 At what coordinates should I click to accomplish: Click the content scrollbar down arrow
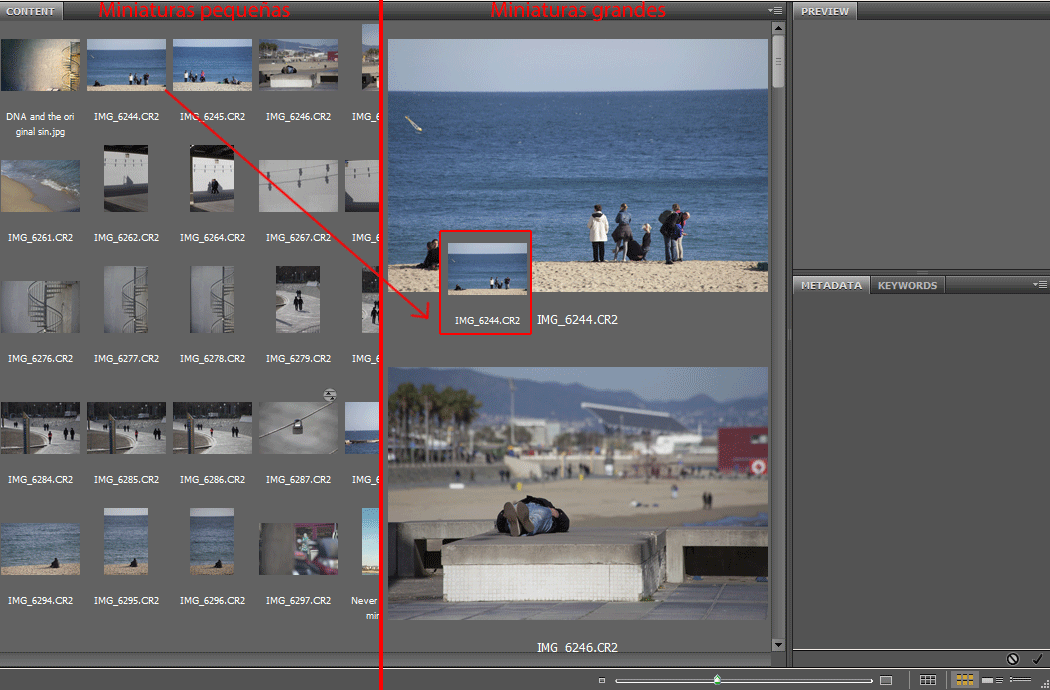(x=778, y=645)
